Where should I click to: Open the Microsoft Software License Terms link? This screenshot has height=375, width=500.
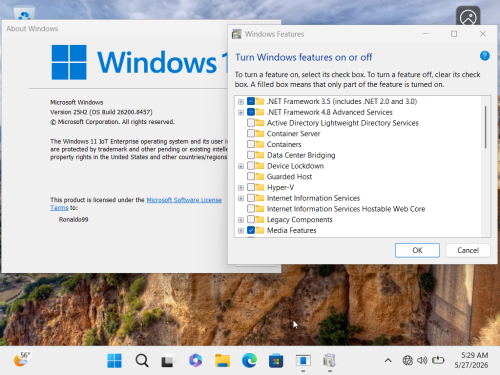pos(184,200)
